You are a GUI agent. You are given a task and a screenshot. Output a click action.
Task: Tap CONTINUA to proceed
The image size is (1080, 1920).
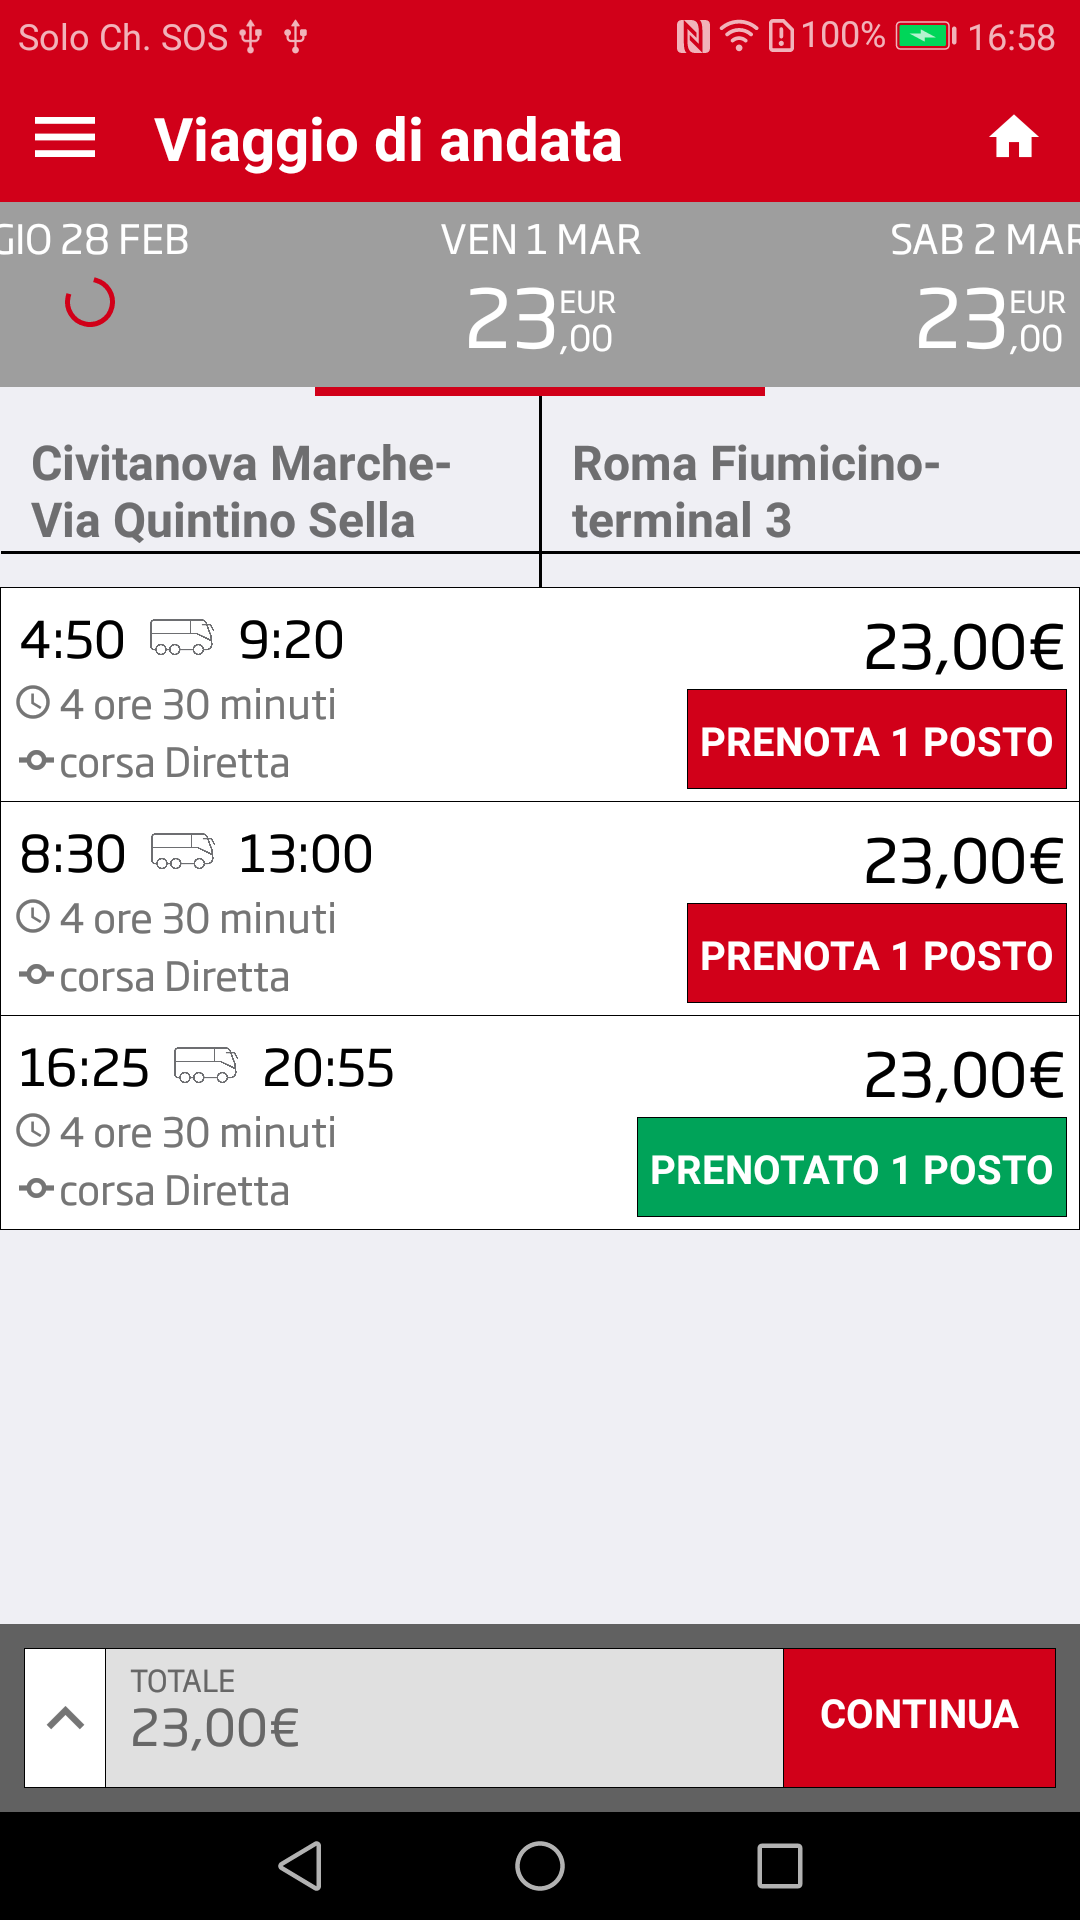click(x=919, y=1718)
